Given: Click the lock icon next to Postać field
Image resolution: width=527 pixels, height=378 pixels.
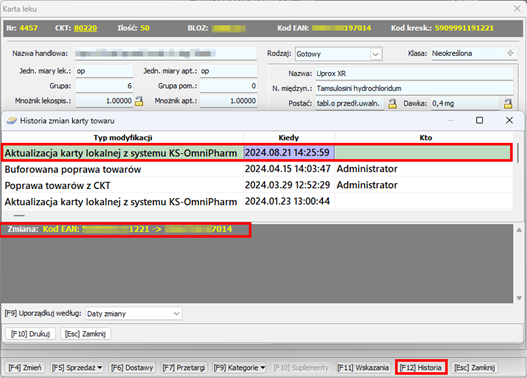Looking at the screenshot, I should click(x=392, y=103).
